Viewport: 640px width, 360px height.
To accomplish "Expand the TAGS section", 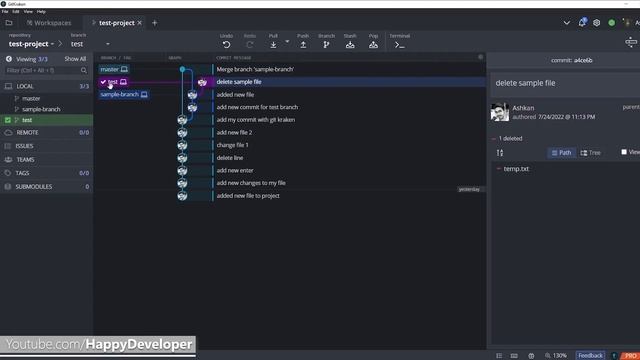I will click(46, 173).
